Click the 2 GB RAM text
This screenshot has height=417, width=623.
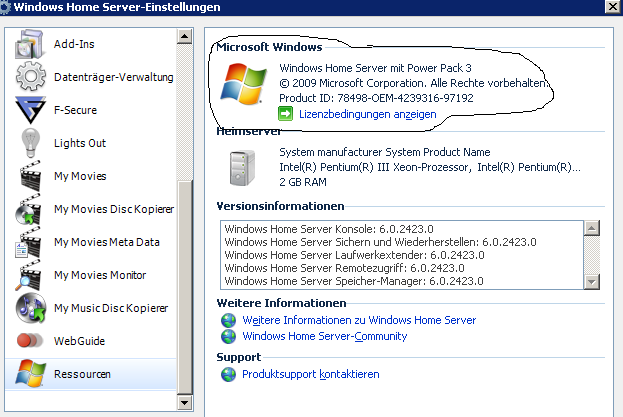point(303,182)
